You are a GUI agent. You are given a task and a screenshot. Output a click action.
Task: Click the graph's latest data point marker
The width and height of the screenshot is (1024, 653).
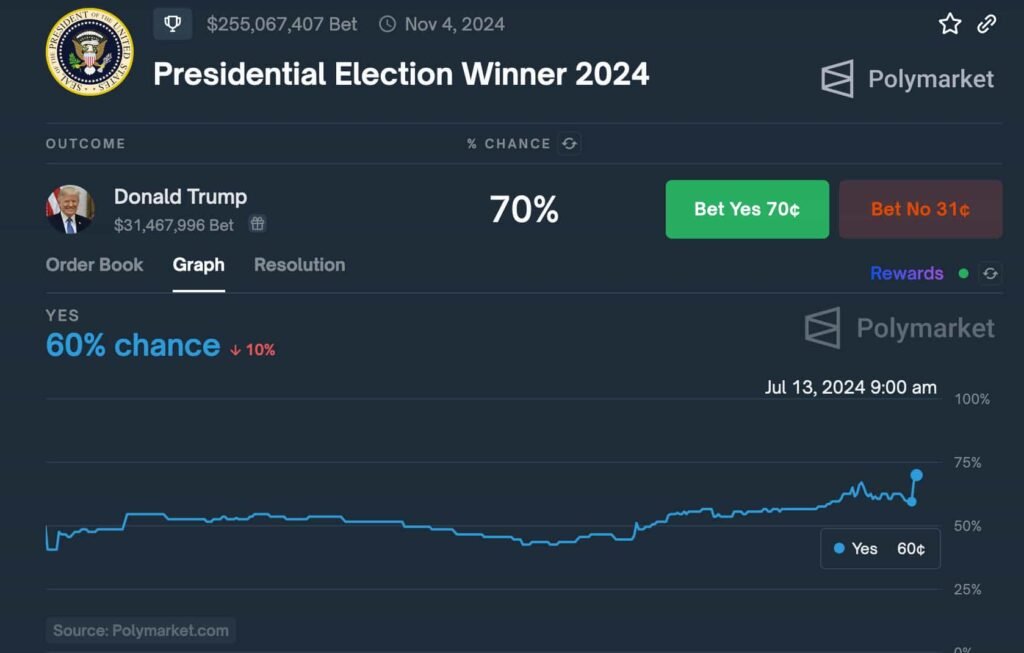click(916, 475)
